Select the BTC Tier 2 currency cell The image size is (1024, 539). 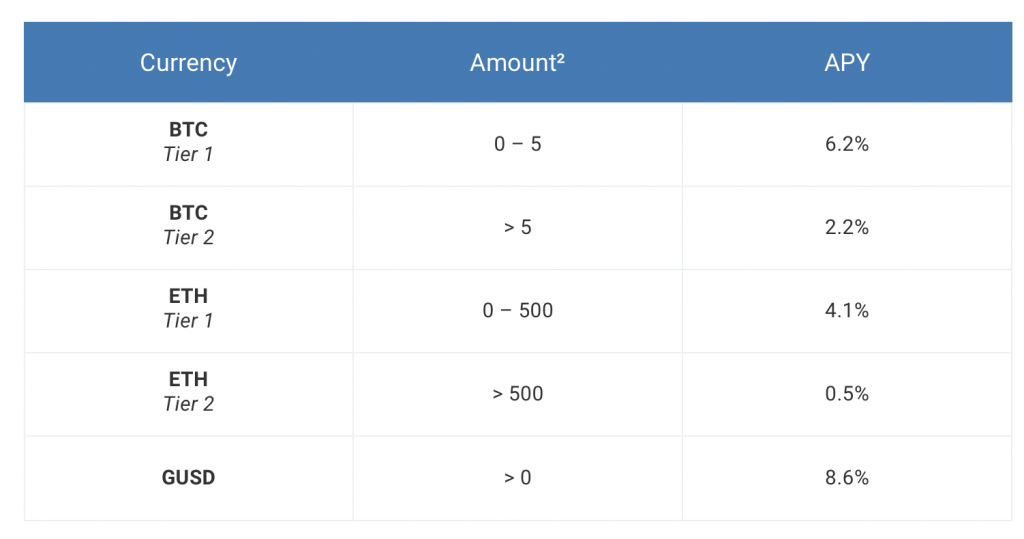(x=188, y=228)
